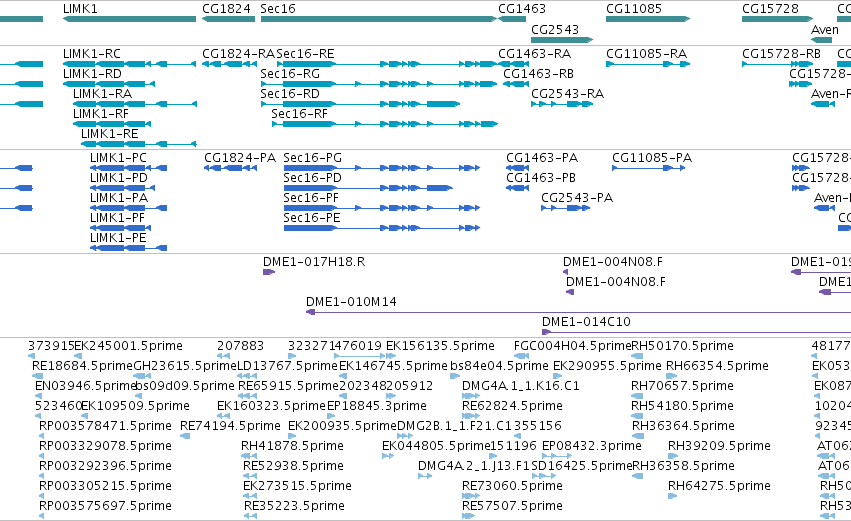Click the LIMK1-PE protein label

(118, 238)
